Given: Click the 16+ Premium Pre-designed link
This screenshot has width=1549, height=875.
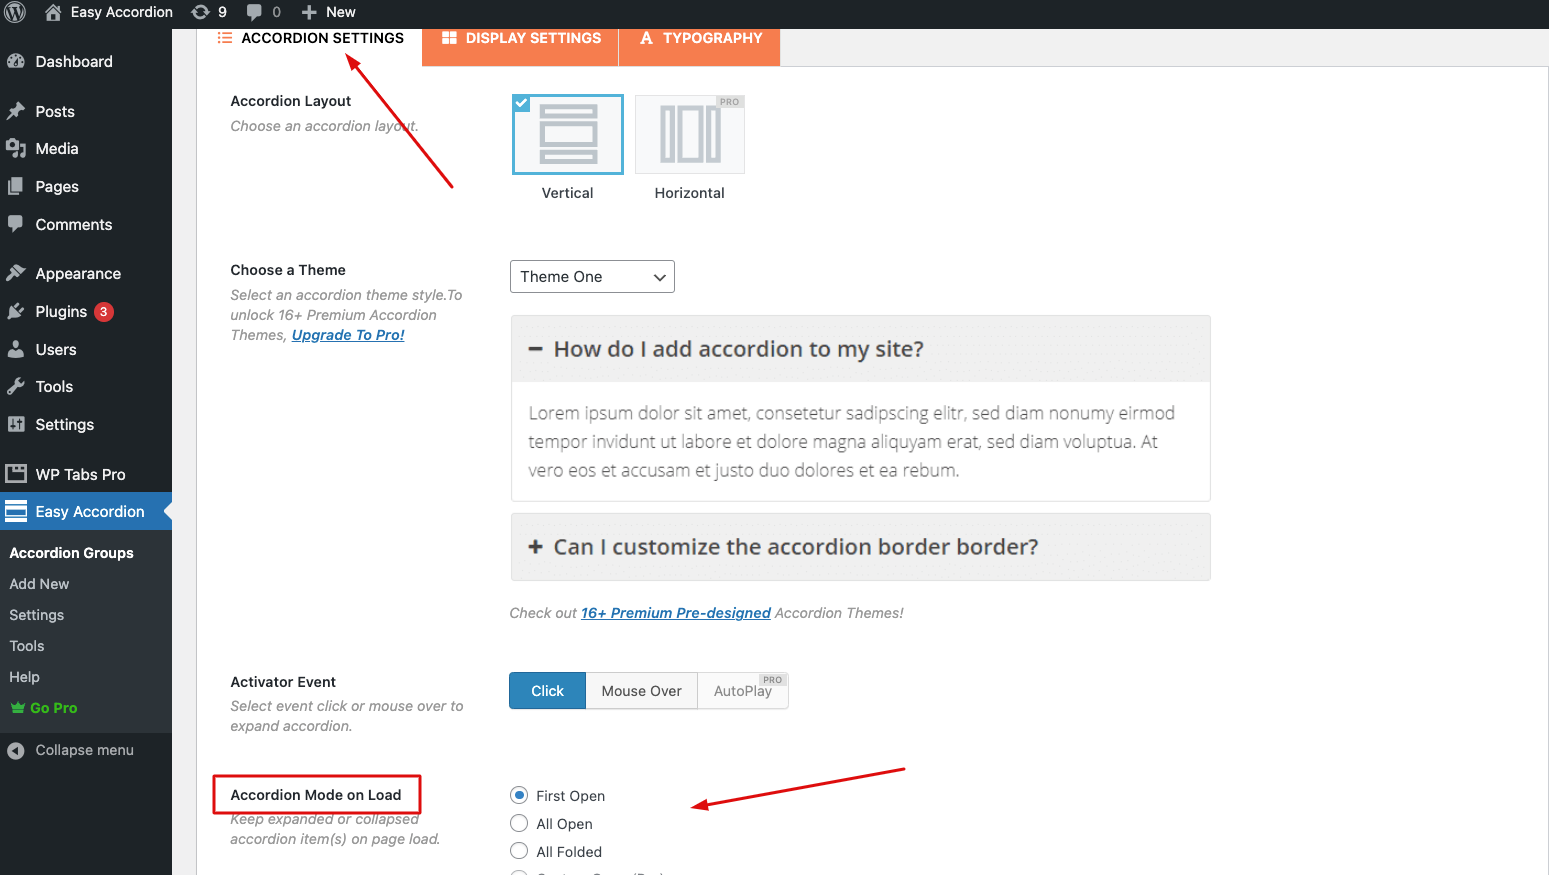Looking at the screenshot, I should pos(676,613).
